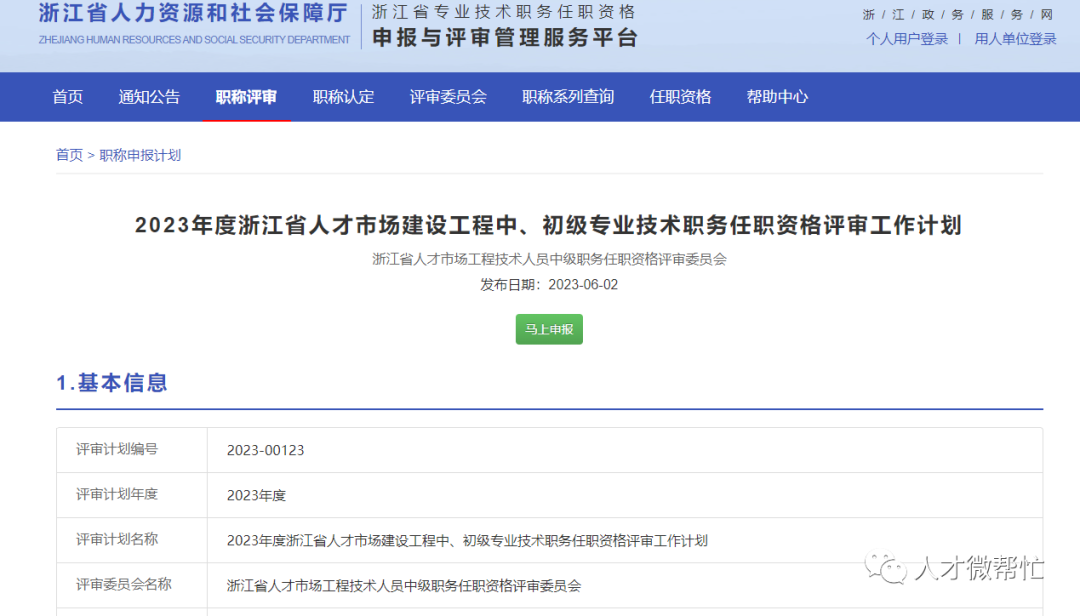Open the 通知公告 announcements menu
Screen dimensions: 1080x616
click(x=149, y=96)
